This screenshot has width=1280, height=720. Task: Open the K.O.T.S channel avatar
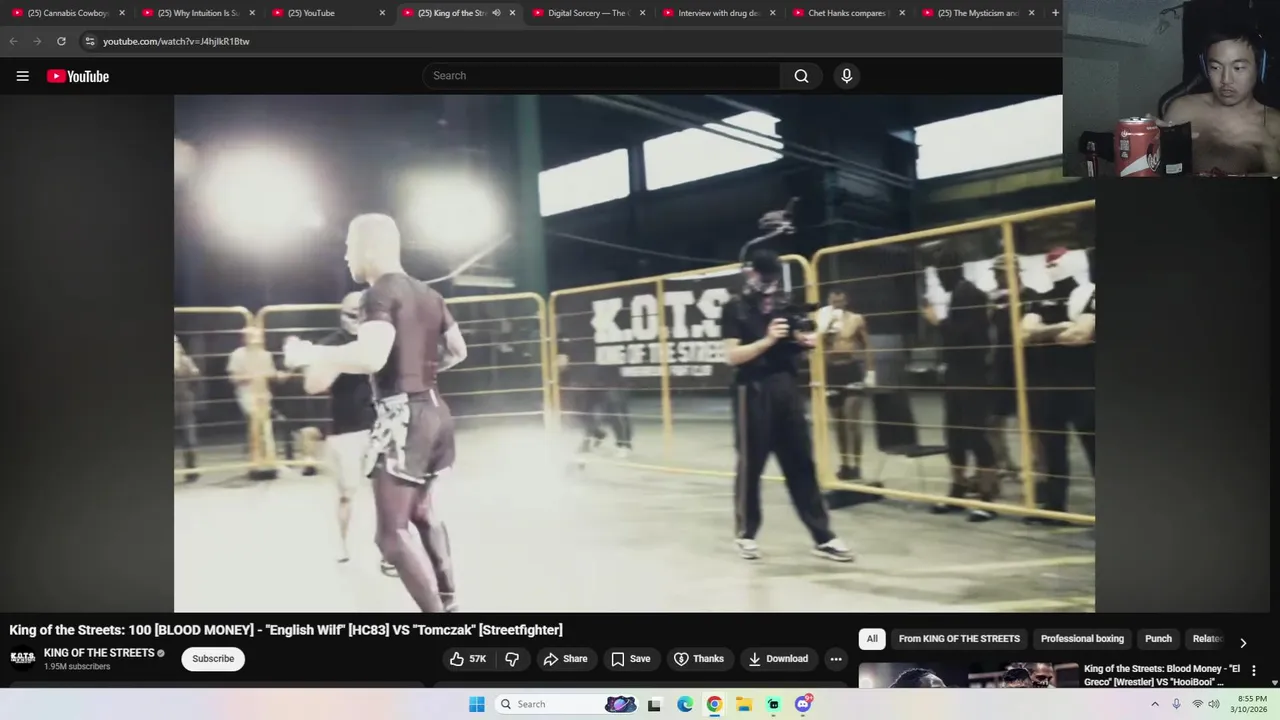click(22, 658)
